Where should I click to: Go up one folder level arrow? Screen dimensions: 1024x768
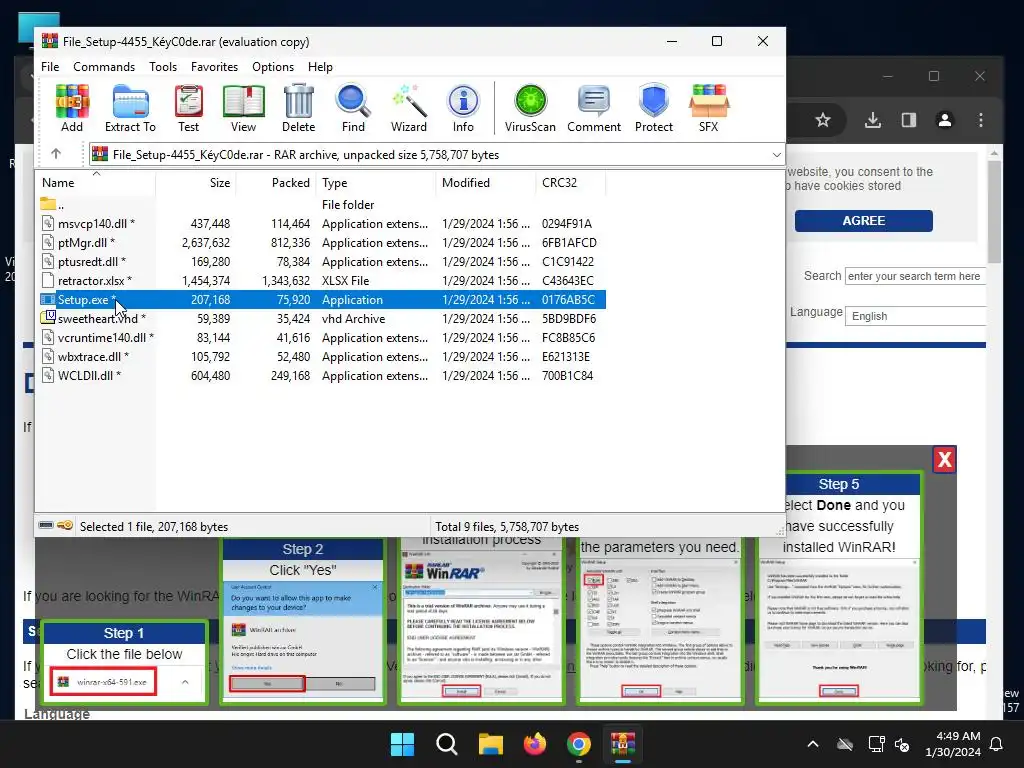(56, 154)
